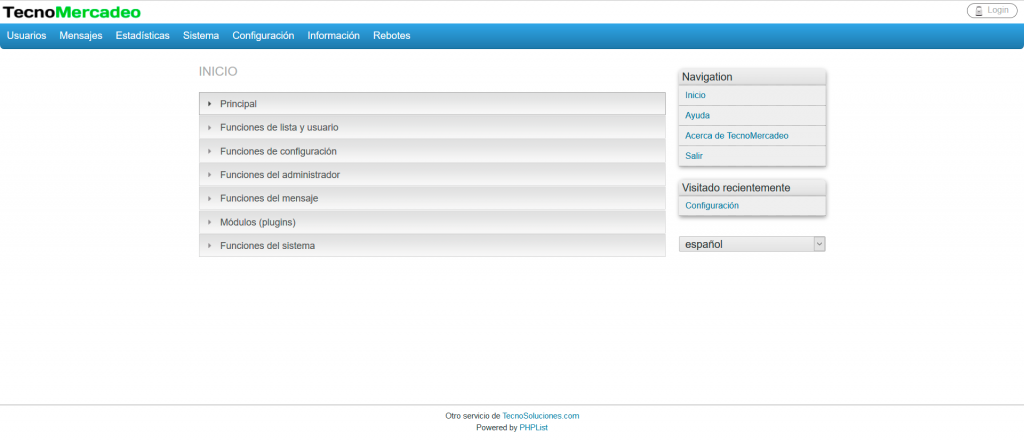The height and width of the screenshot is (442, 1024).
Task: Expand Funciones del sistema section
Action: pos(267,245)
